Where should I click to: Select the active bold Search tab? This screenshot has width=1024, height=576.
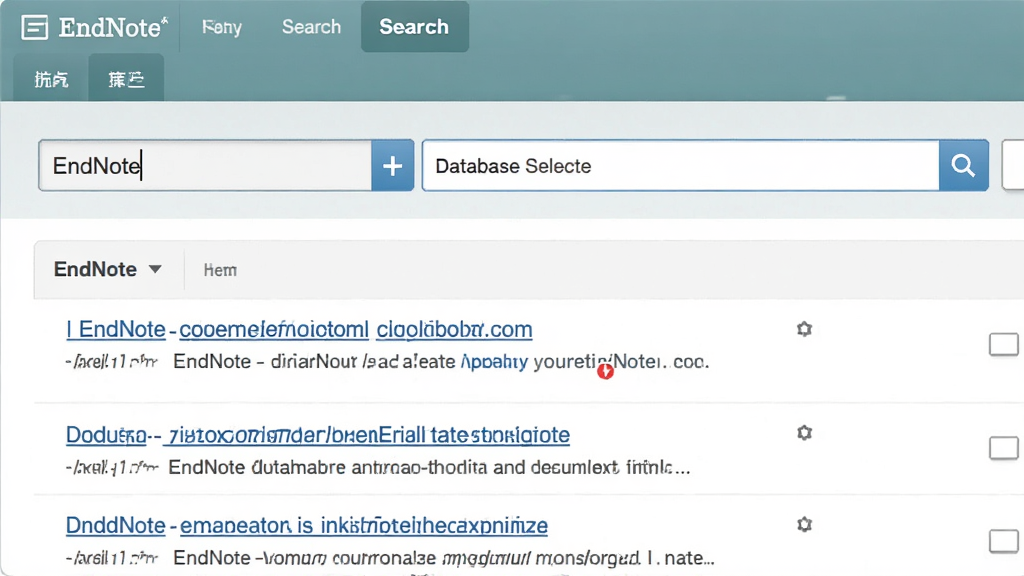[x=414, y=27]
